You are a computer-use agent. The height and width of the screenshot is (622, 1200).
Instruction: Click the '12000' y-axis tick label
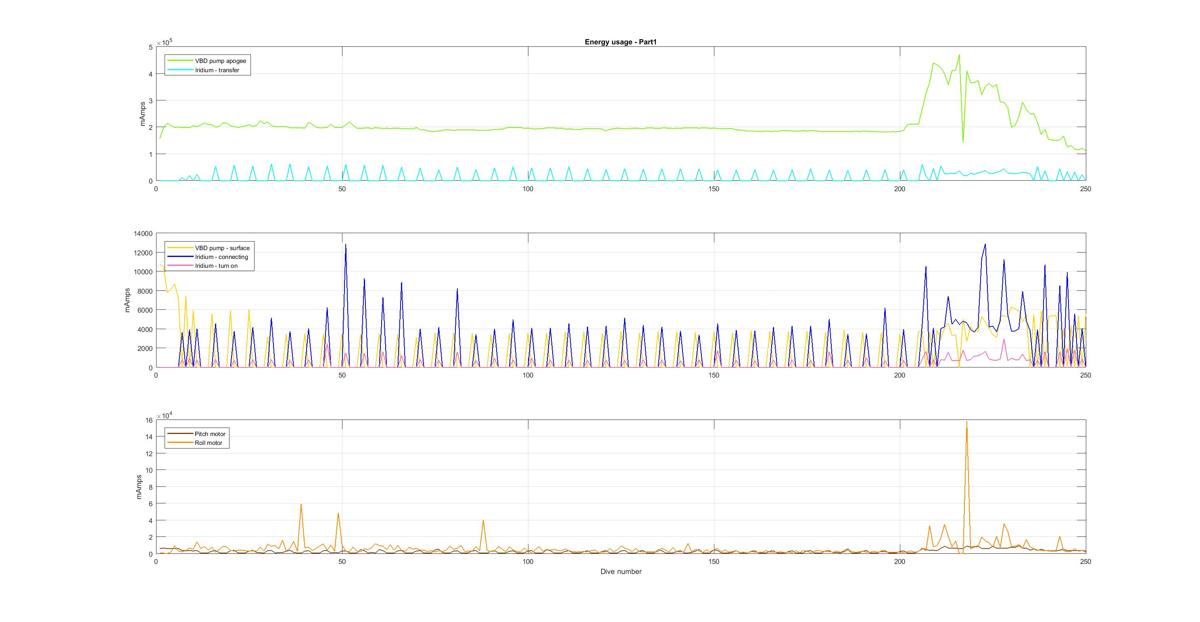(142, 252)
